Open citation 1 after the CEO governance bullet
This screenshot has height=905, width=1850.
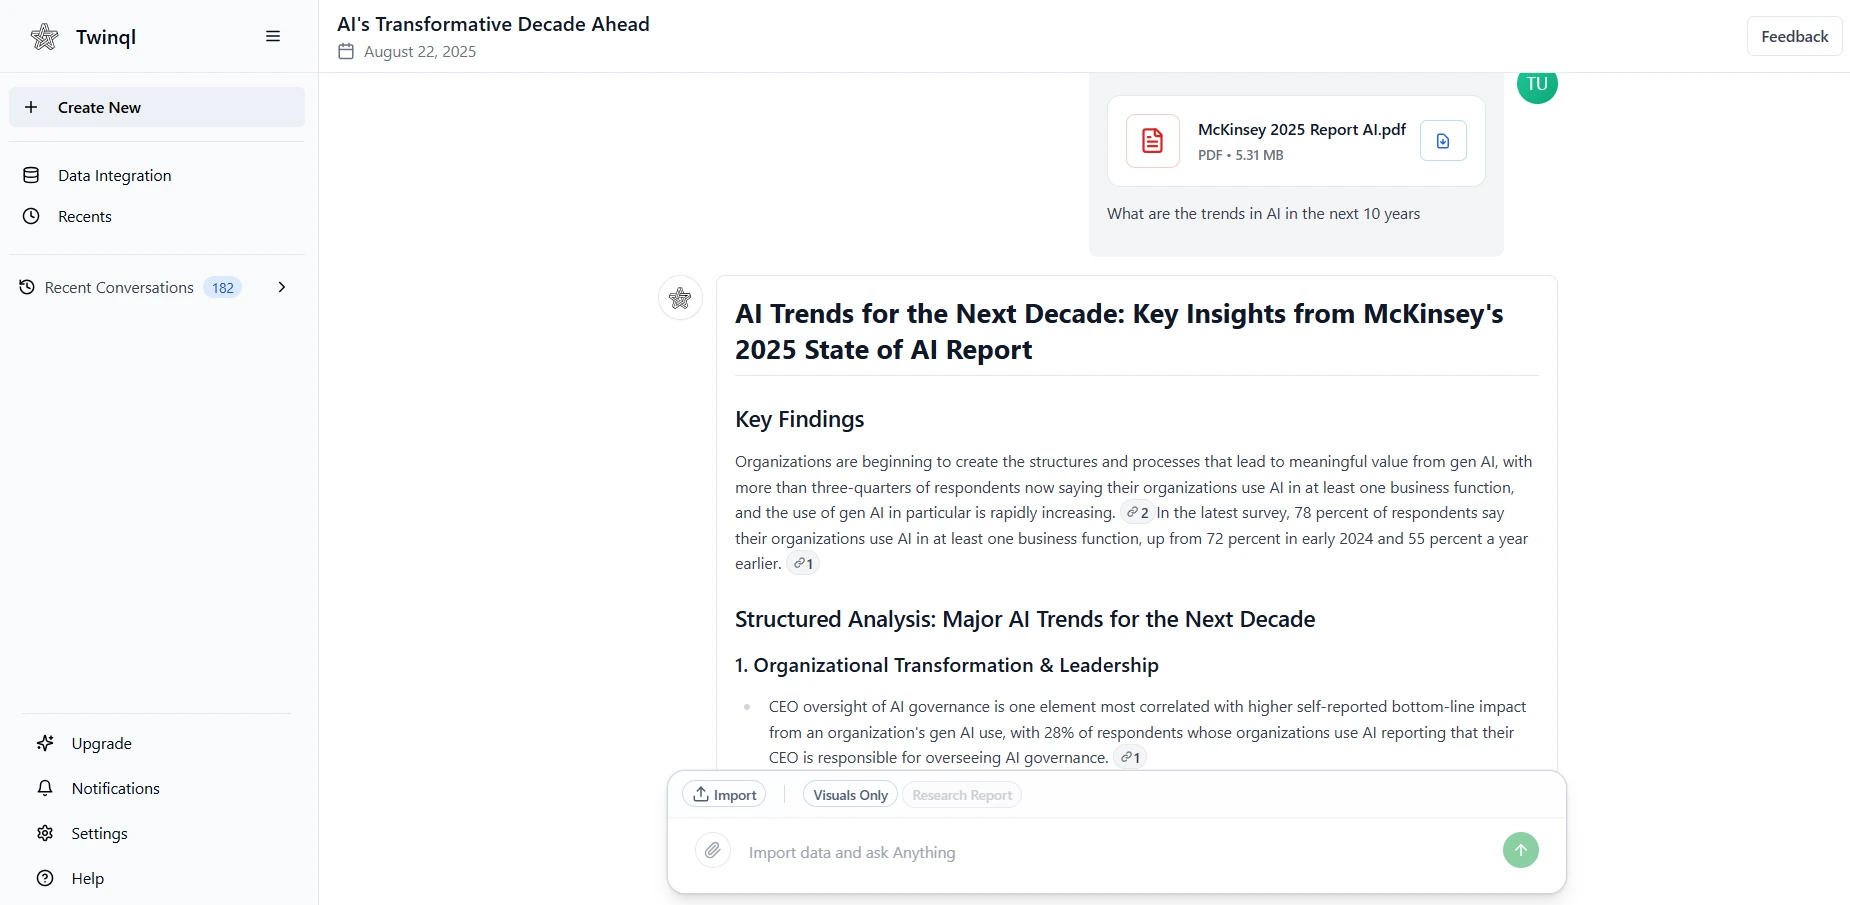click(x=1130, y=757)
